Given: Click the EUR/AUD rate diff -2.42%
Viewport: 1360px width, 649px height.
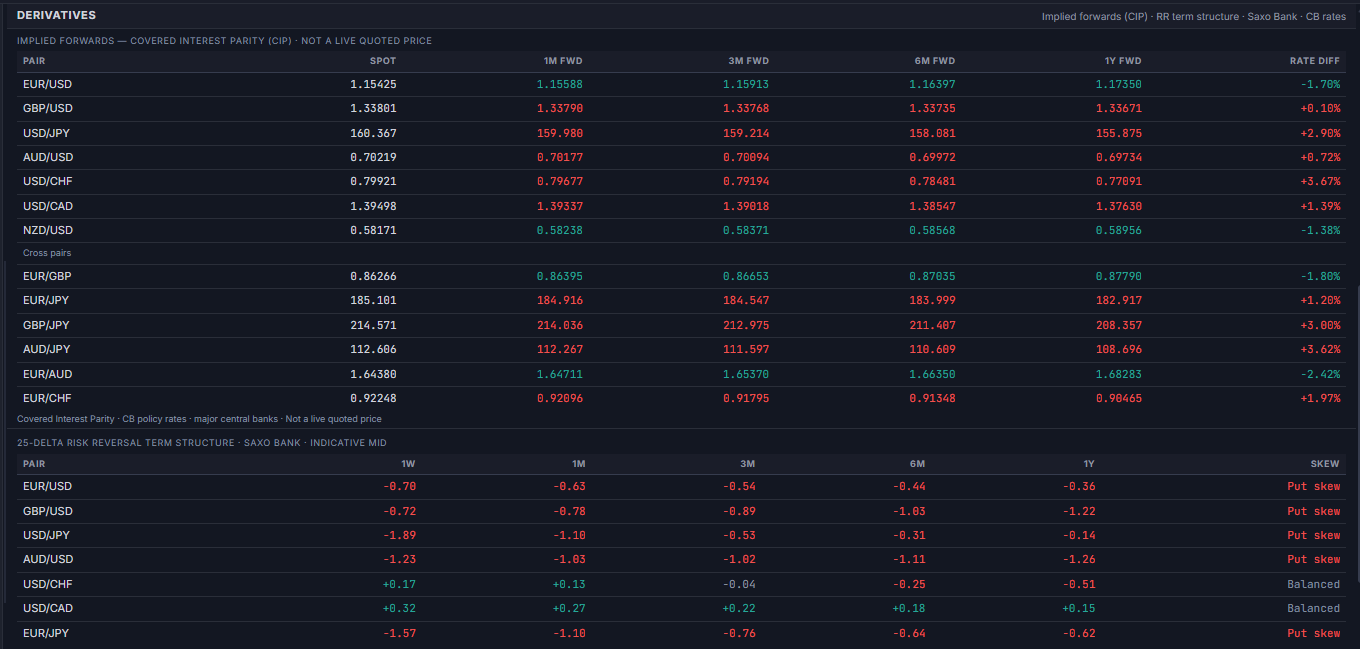Looking at the screenshot, I should [x=1320, y=374].
